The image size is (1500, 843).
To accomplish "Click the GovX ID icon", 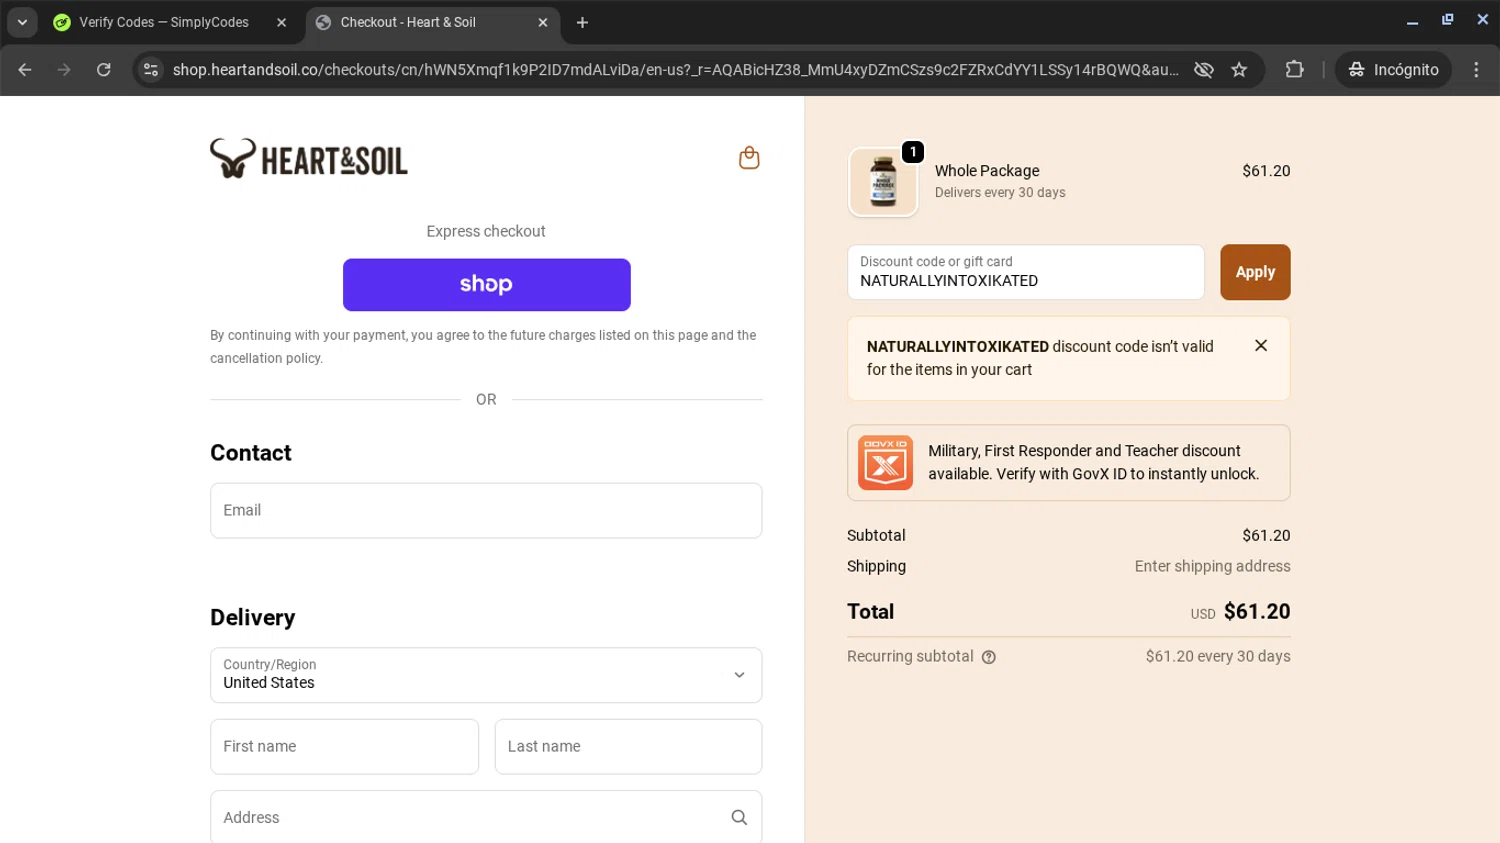I will (885, 463).
